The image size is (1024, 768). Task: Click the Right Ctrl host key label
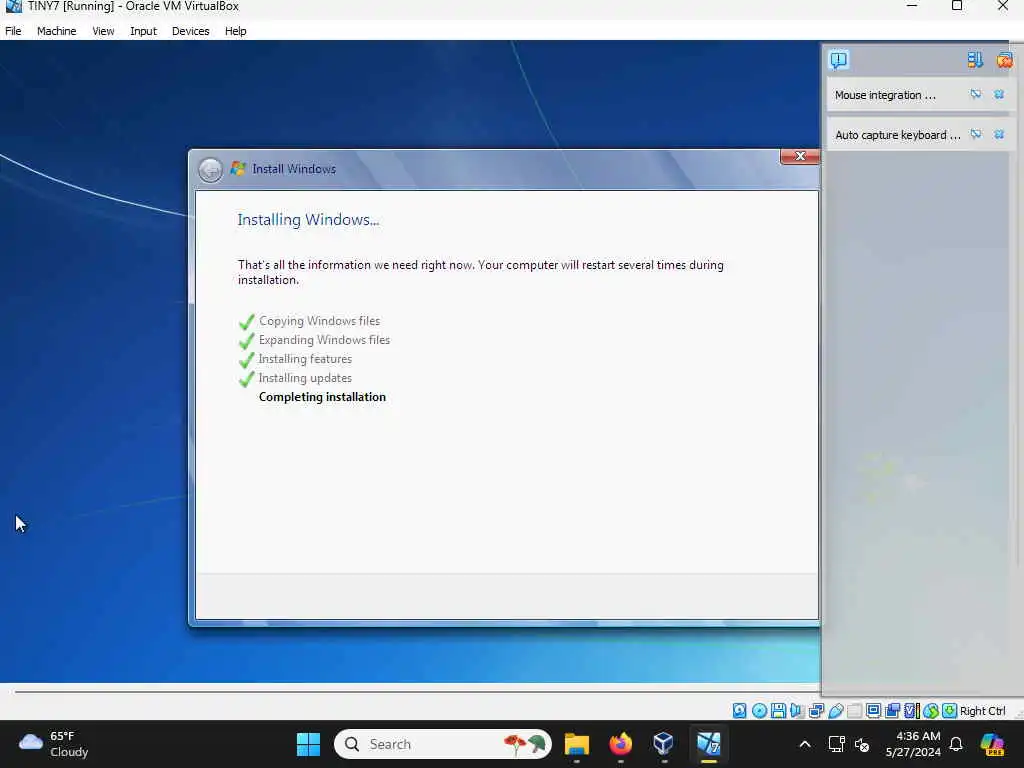[983, 711]
